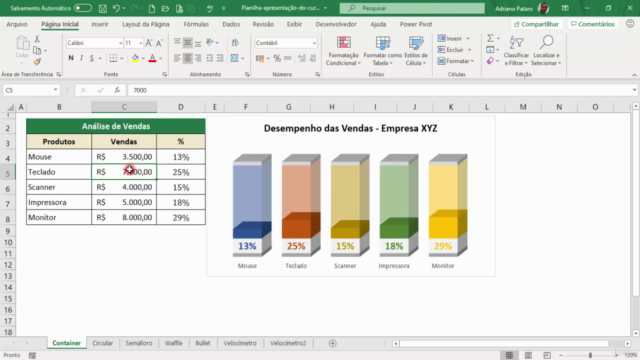Open Classificar e Filtrar menu
The image size is (640, 360).
coord(516,51)
